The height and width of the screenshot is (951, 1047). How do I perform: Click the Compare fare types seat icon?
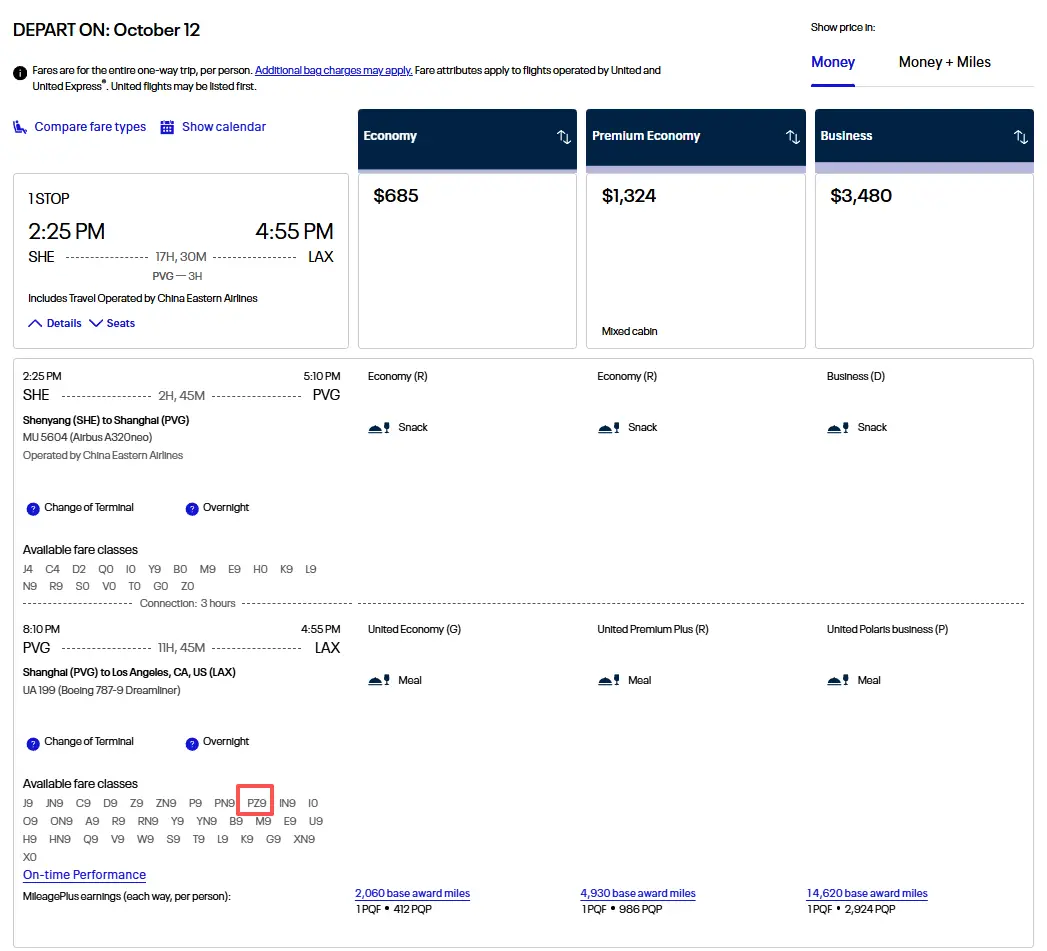[x=20, y=127]
